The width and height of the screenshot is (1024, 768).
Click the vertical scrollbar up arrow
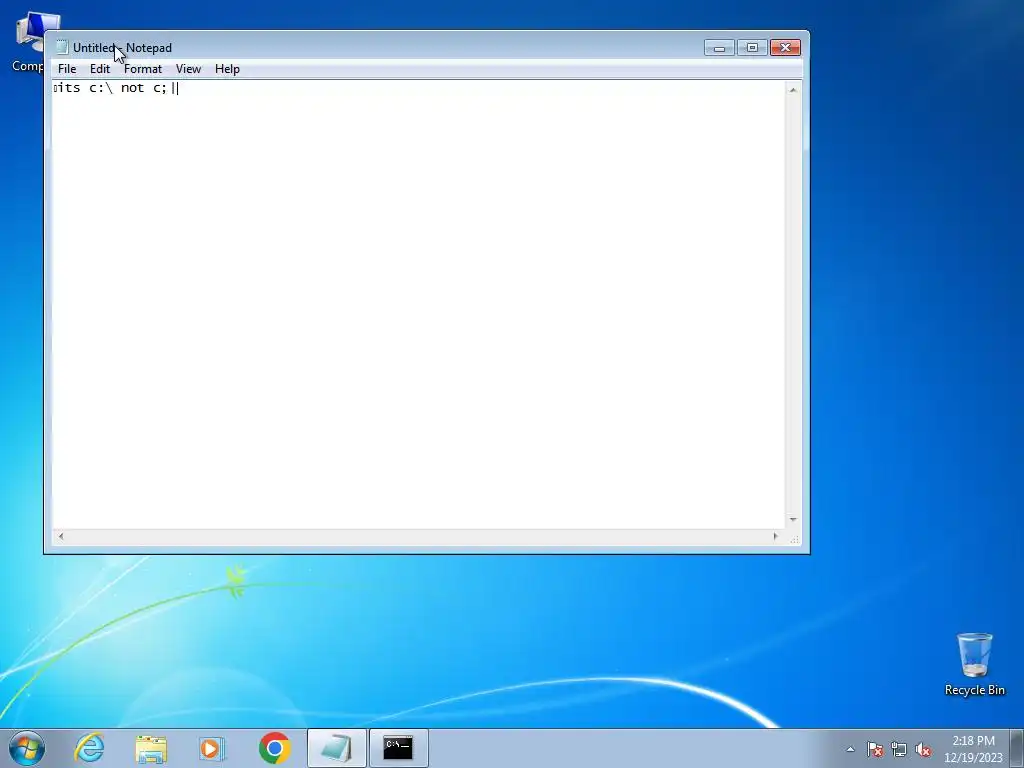[793, 90]
